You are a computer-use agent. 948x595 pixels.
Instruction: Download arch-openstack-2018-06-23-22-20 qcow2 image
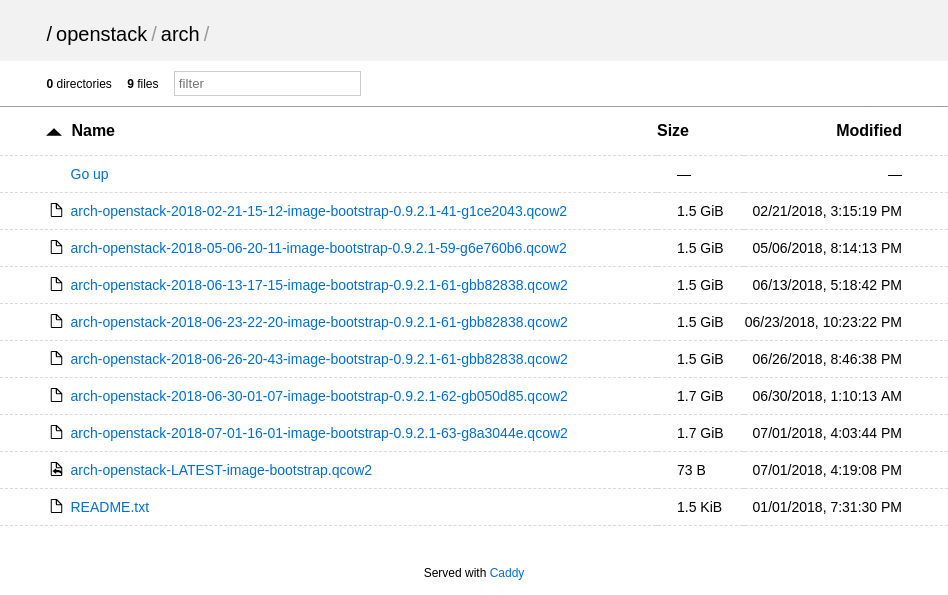[x=319, y=322]
